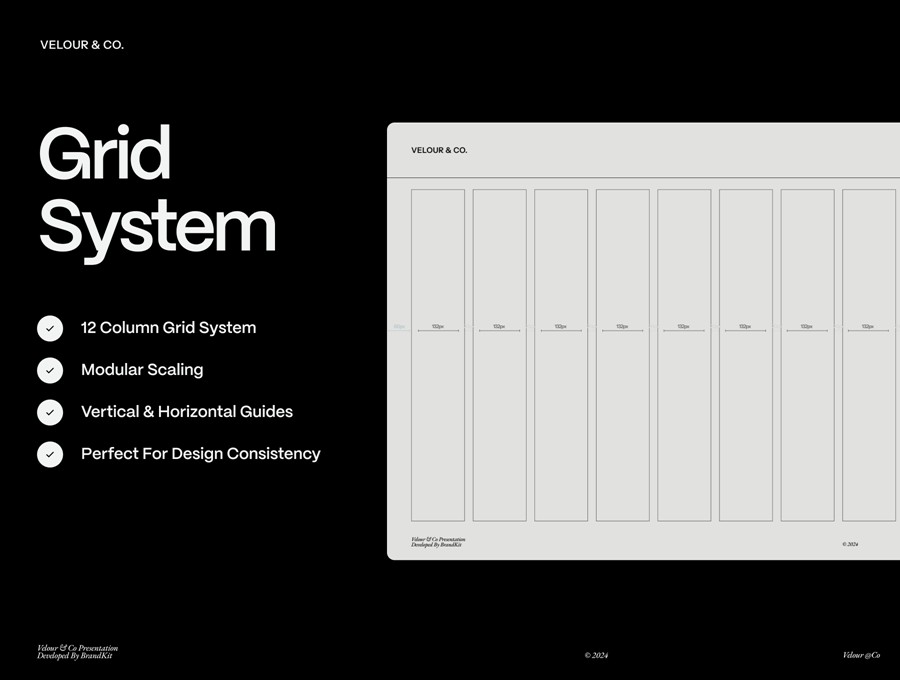Click the fourth grid column in the mockup
The width and height of the screenshot is (900, 680).
click(x=623, y=420)
